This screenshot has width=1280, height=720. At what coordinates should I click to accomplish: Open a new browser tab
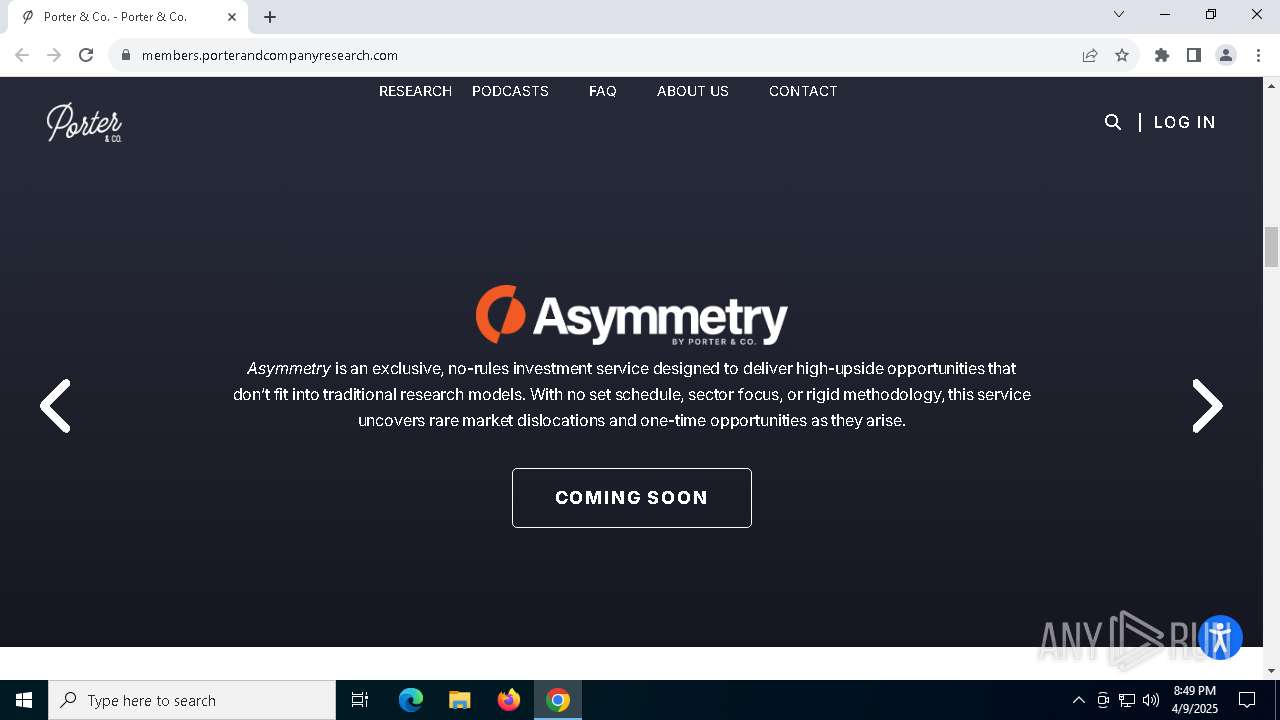click(270, 17)
